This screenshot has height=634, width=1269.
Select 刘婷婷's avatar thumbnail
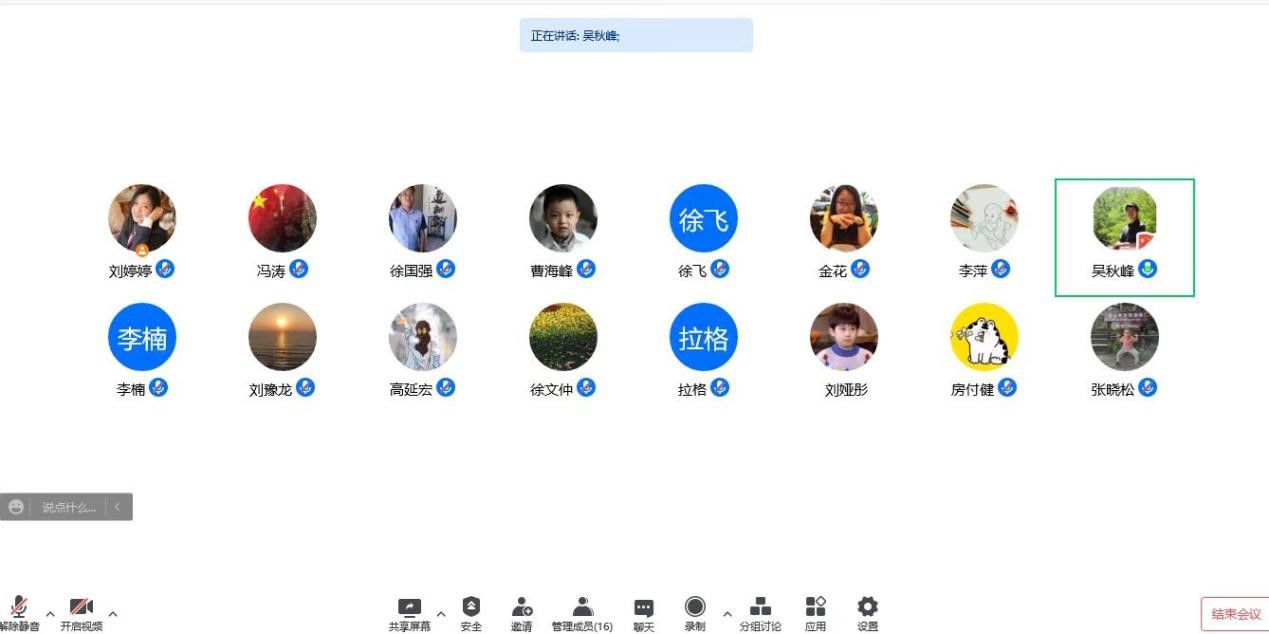click(142, 218)
